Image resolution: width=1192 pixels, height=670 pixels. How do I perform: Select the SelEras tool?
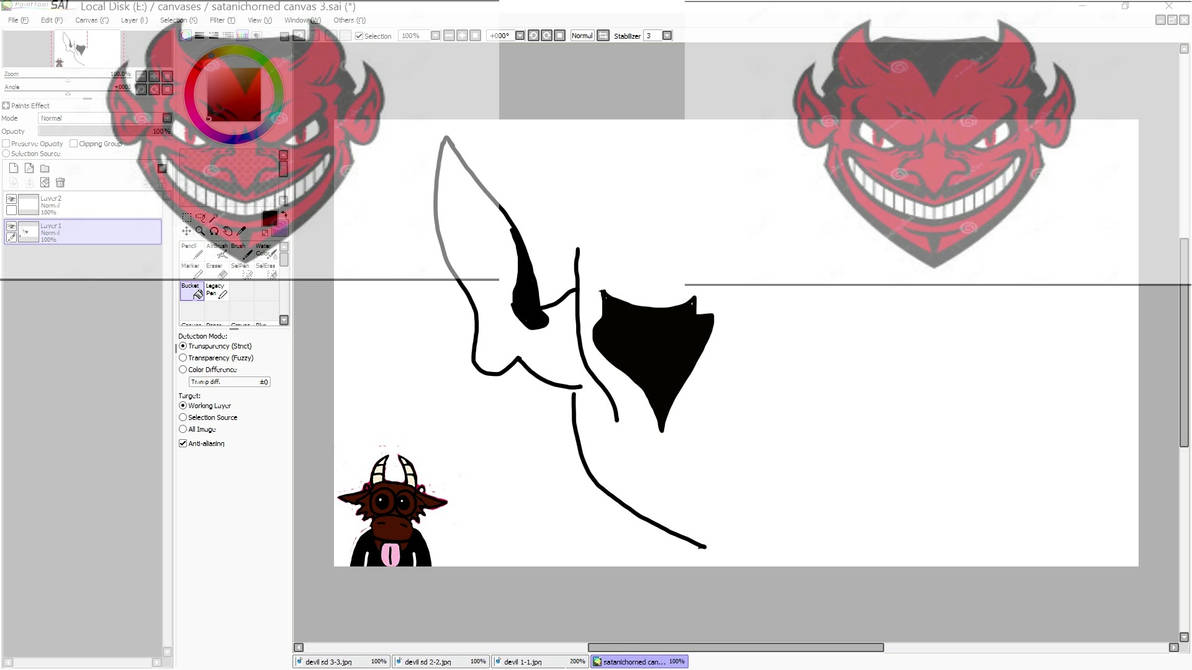(x=265, y=271)
